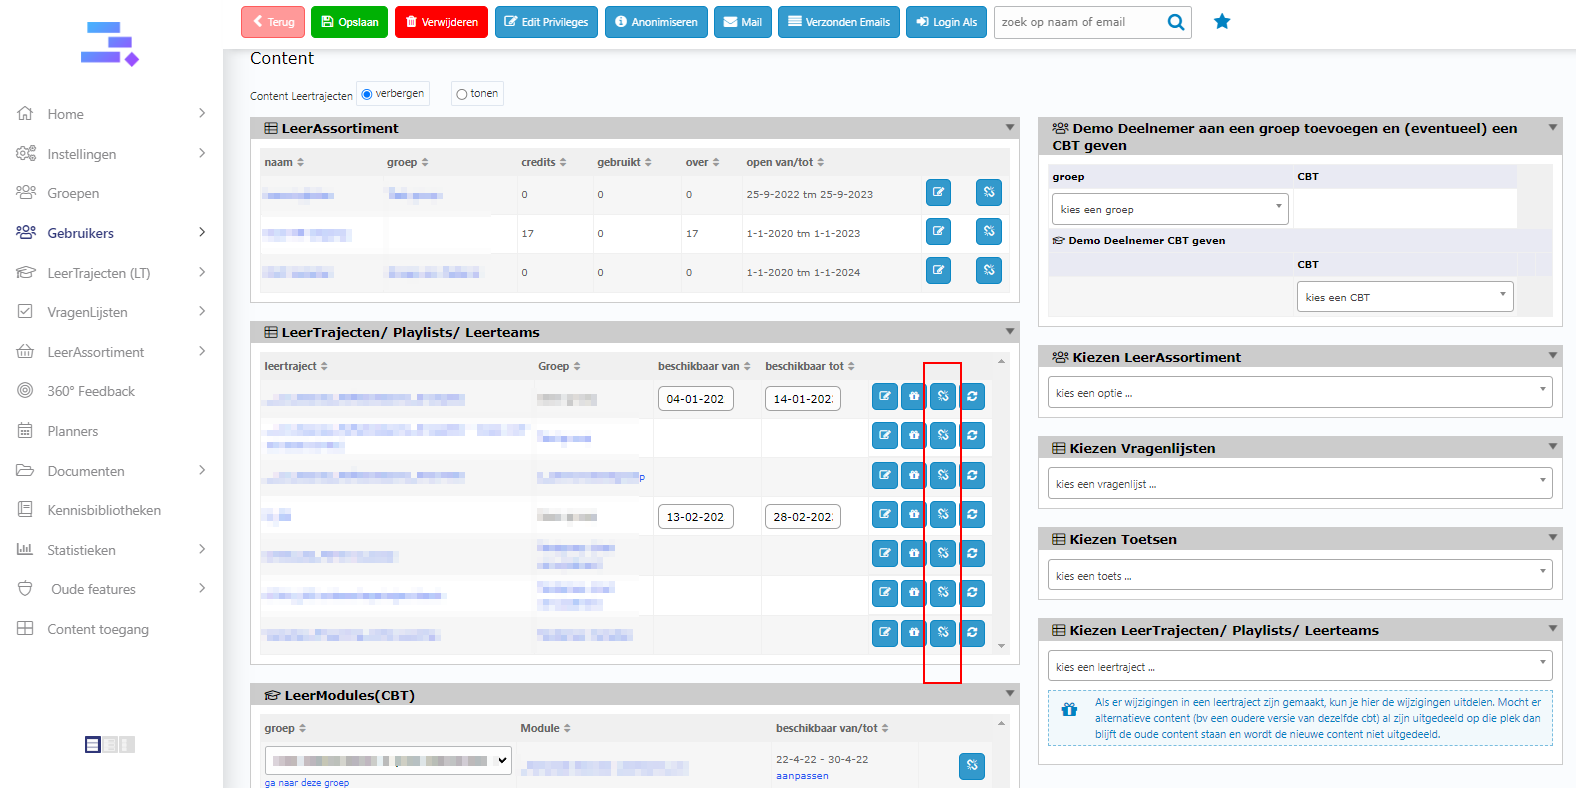The height and width of the screenshot is (788, 1576).
Task: Click refresh icon in first leertraject row
Action: point(972,397)
